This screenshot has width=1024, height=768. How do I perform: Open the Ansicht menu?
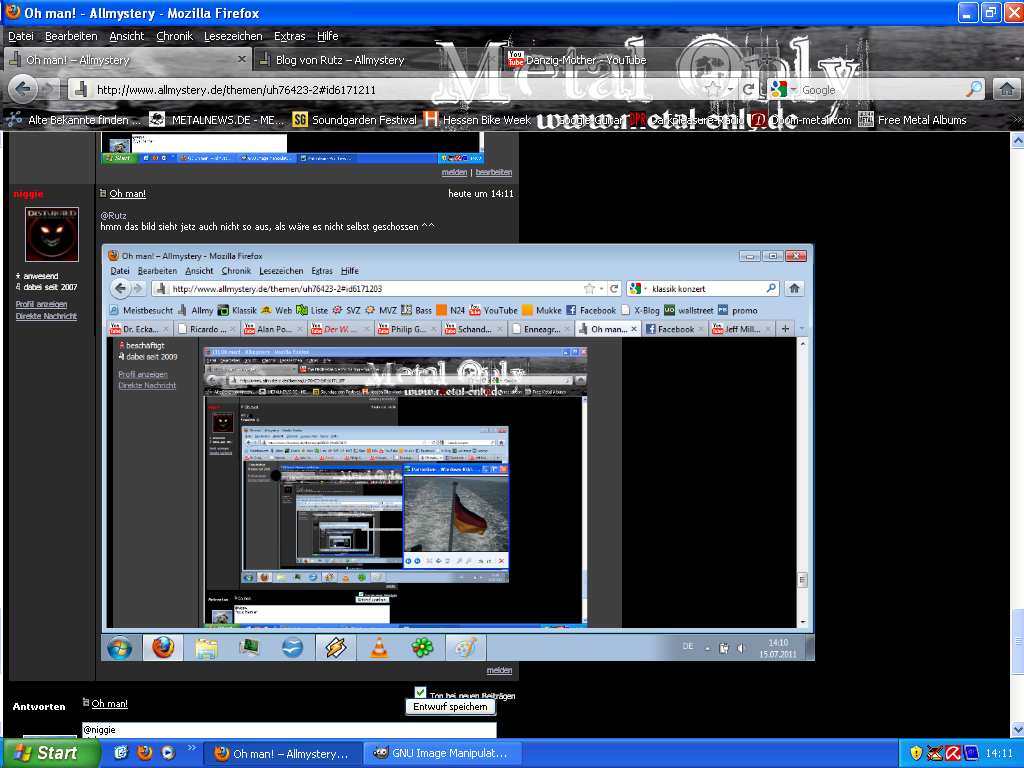click(127, 36)
